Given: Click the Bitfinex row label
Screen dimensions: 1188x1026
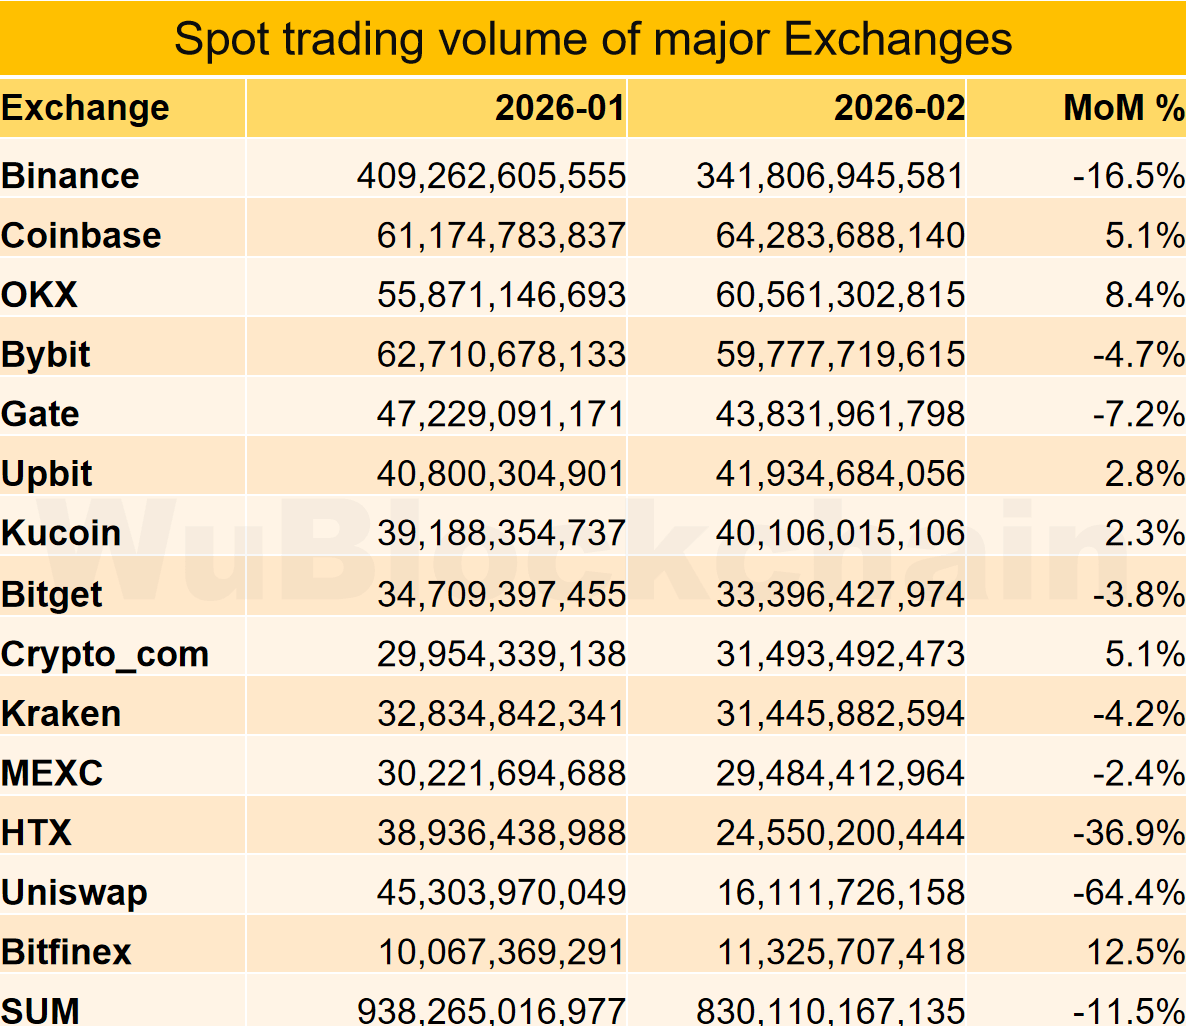Looking at the screenshot, I should coord(67,952).
